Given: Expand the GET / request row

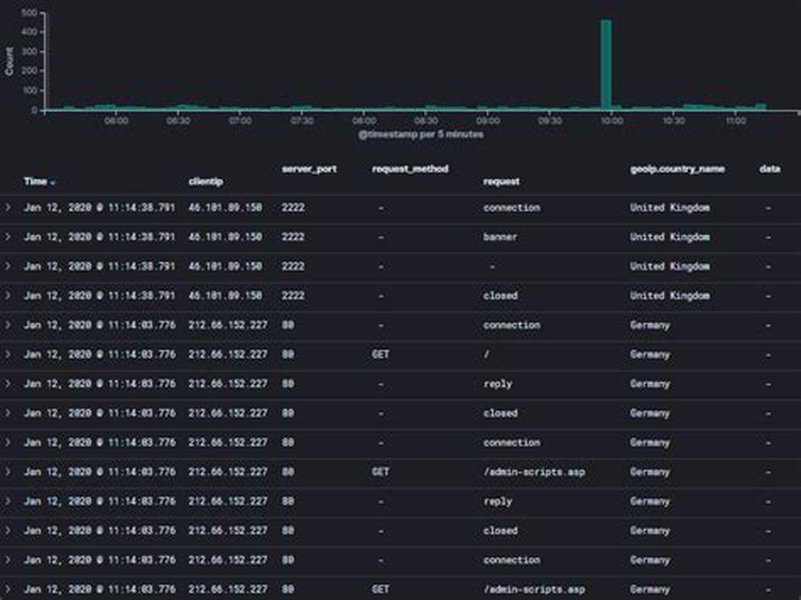Looking at the screenshot, I should 8,354.
